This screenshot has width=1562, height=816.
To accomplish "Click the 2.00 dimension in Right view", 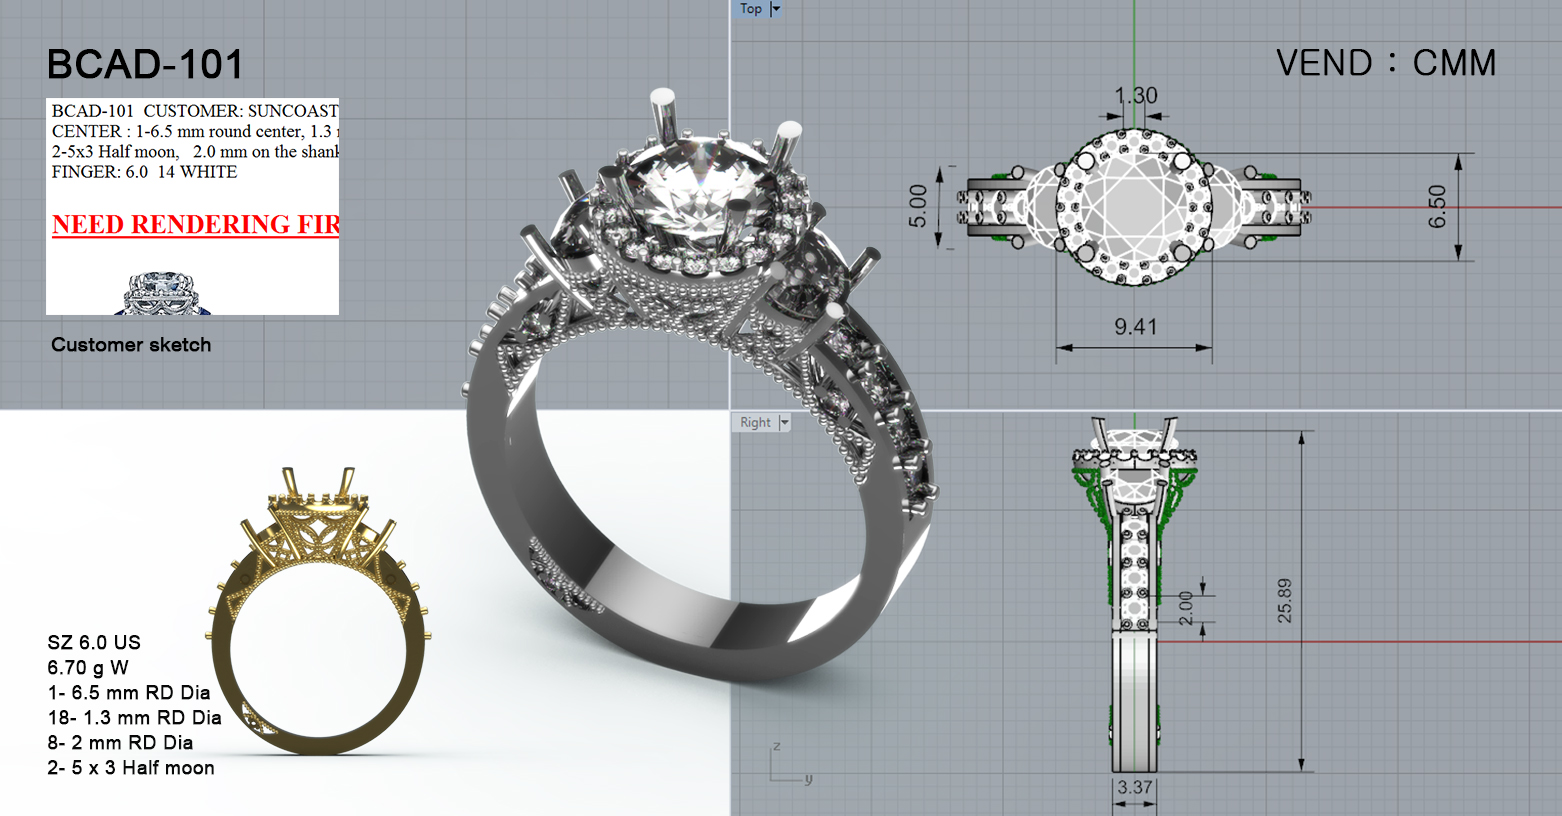I will coord(1186,608).
